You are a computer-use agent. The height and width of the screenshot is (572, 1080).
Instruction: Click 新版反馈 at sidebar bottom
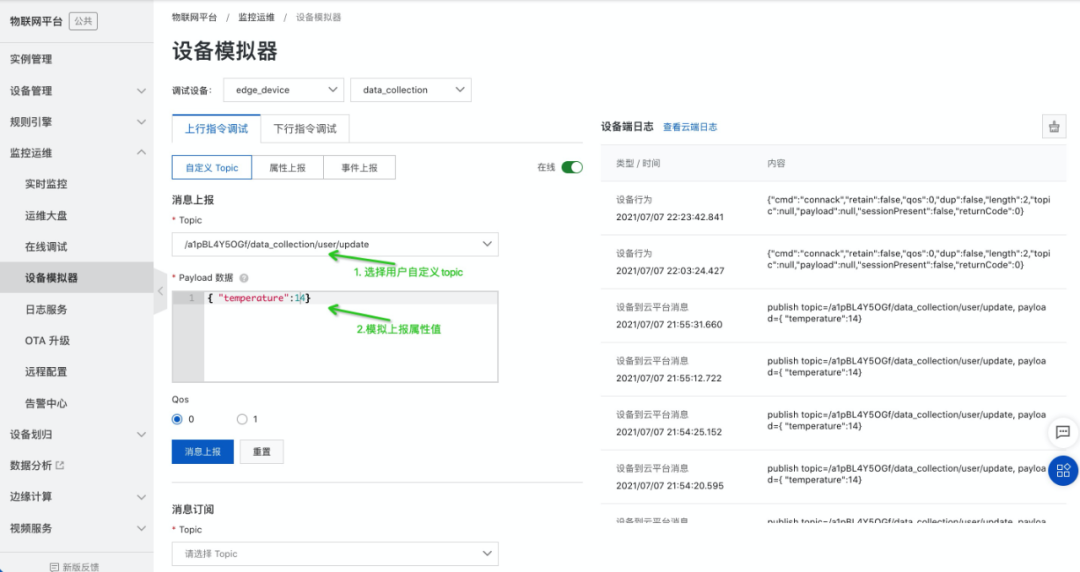(x=81, y=567)
